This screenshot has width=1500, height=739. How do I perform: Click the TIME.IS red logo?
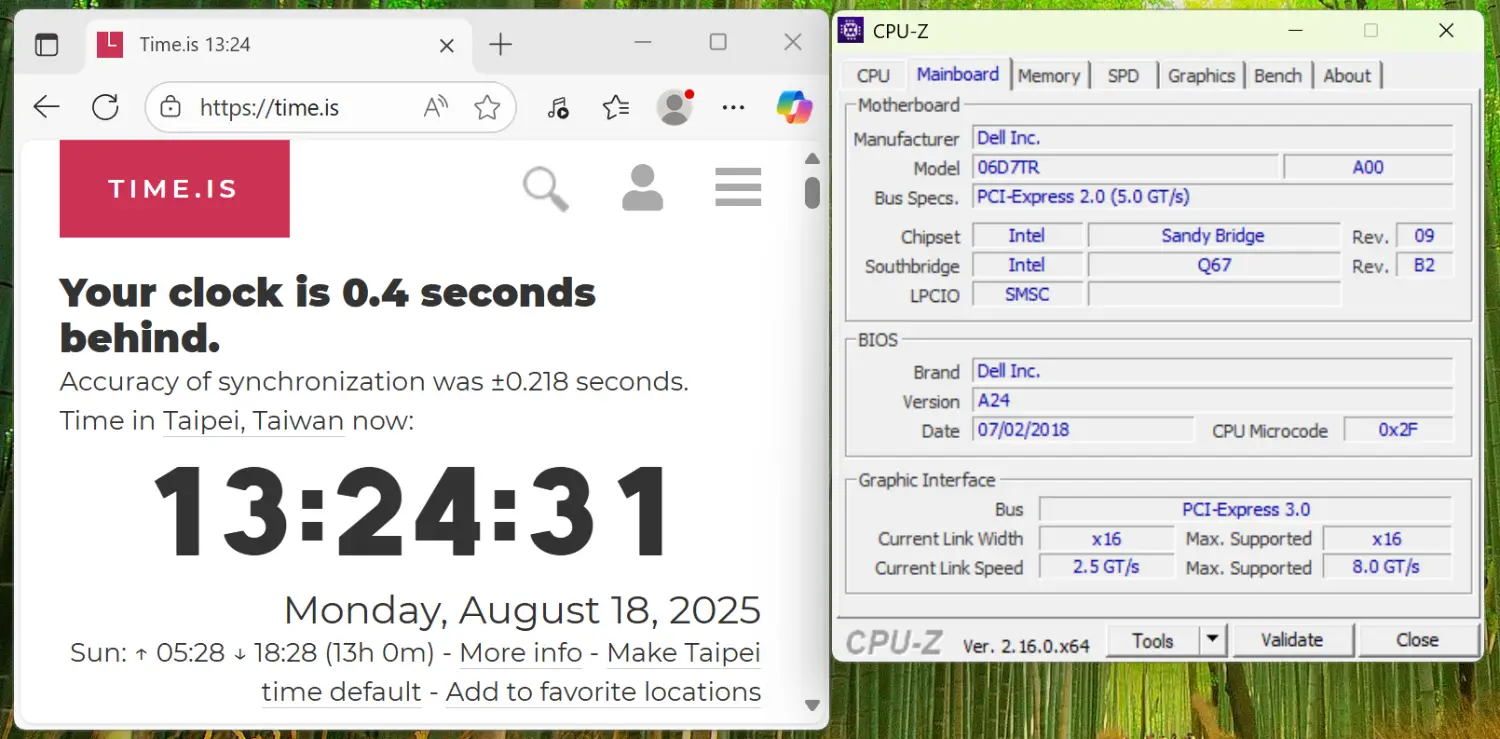pyautogui.click(x=174, y=189)
